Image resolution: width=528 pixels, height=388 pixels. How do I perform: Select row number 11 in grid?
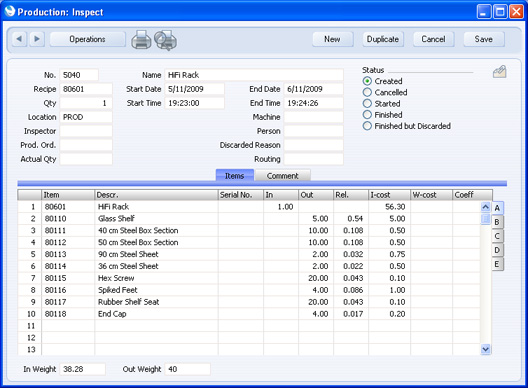(31, 326)
